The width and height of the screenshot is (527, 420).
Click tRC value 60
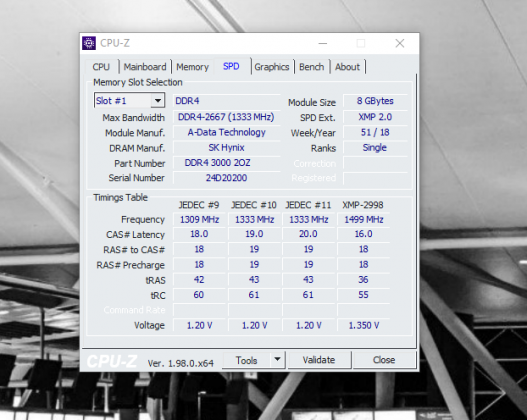tap(199, 295)
